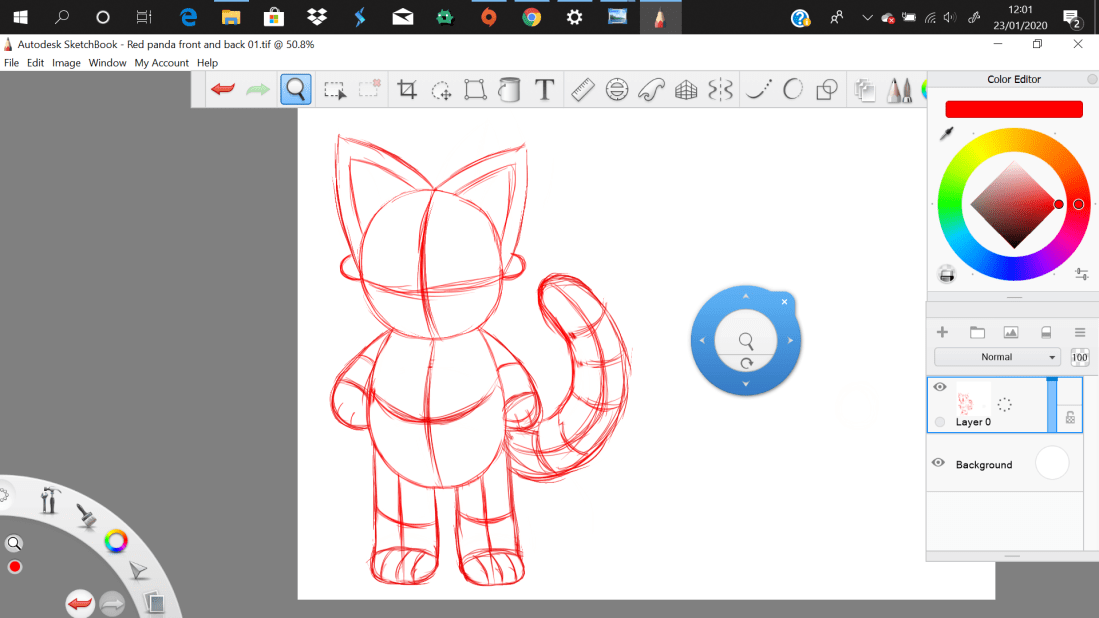1099x618 pixels.
Task: Click the Undo arrow in the toolbar
Action: coord(222,90)
